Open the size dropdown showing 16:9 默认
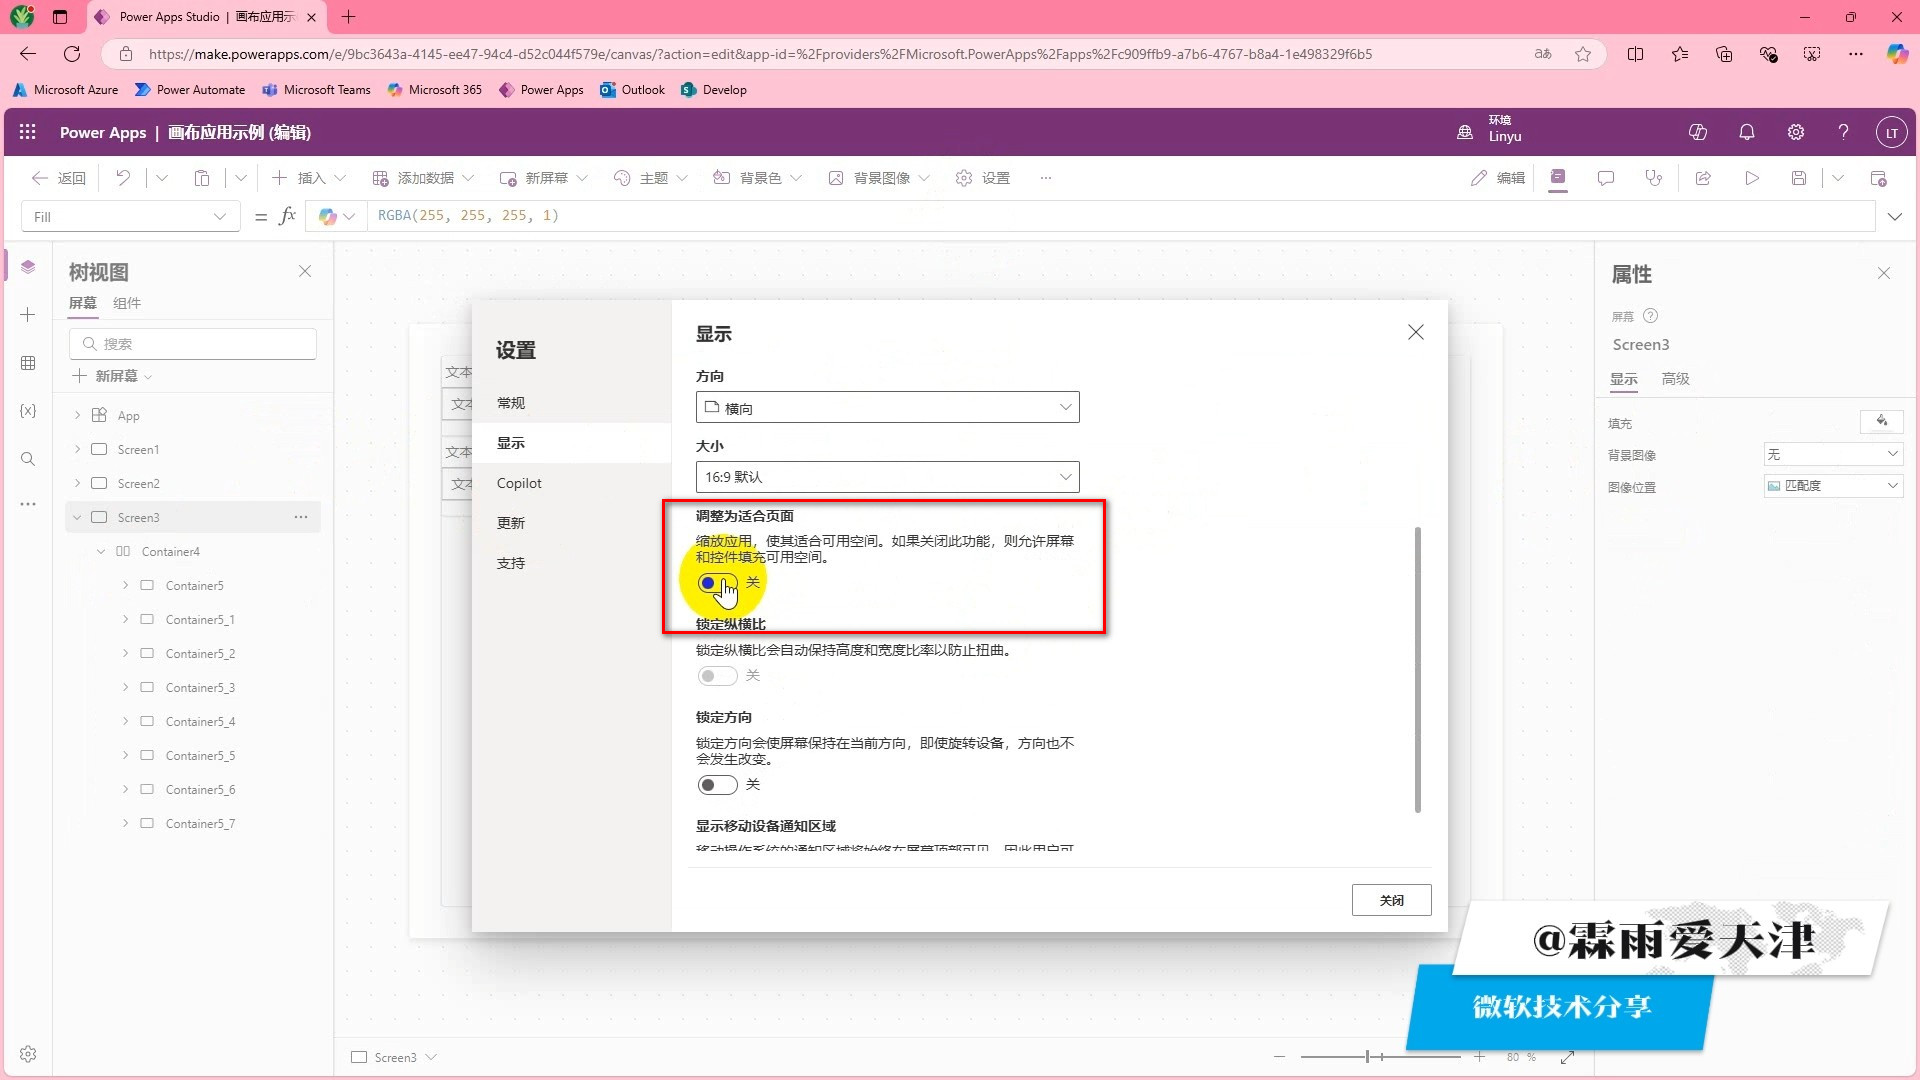 click(887, 477)
